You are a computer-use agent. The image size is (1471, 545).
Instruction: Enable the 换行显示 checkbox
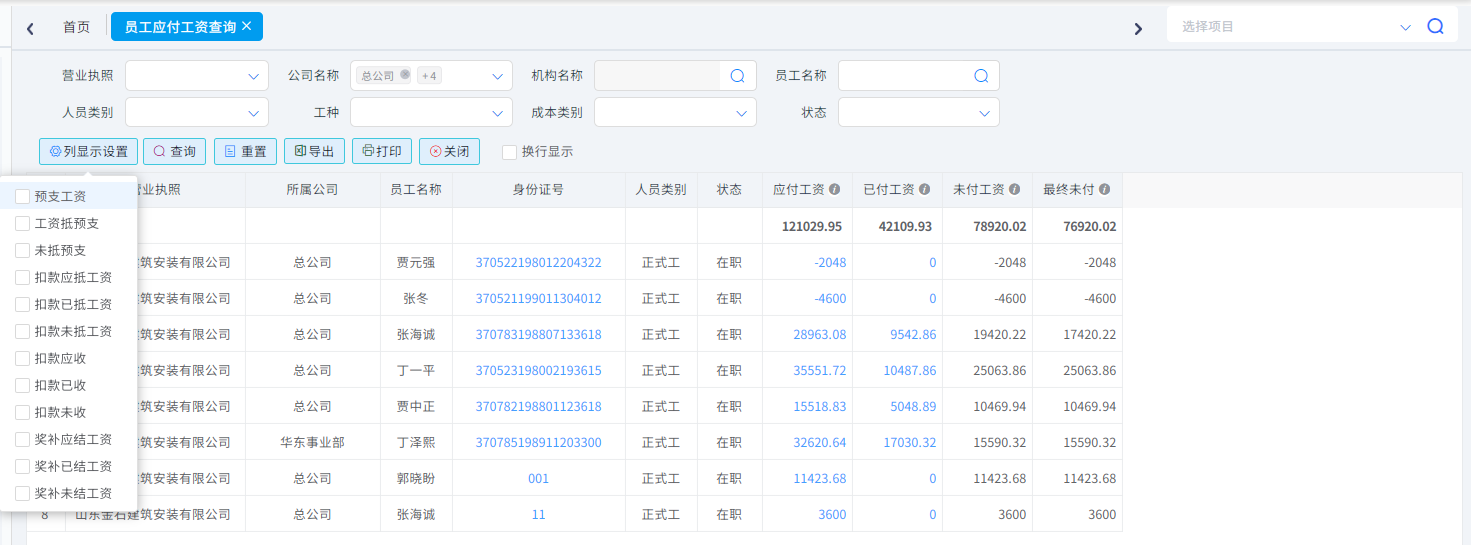coord(509,152)
